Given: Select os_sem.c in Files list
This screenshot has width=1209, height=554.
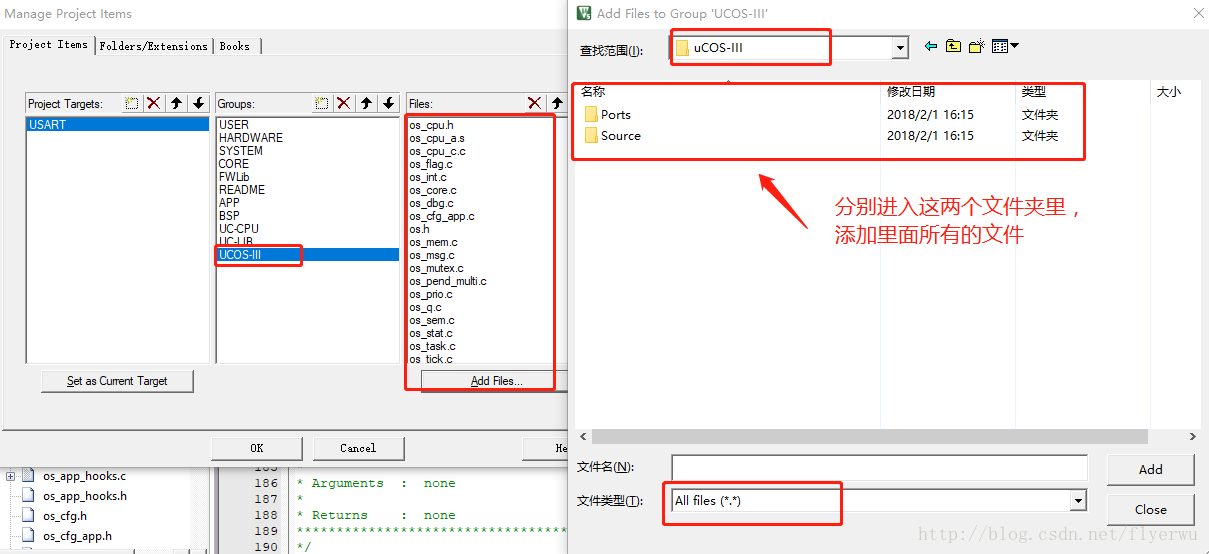Looking at the screenshot, I should (x=432, y=320).
